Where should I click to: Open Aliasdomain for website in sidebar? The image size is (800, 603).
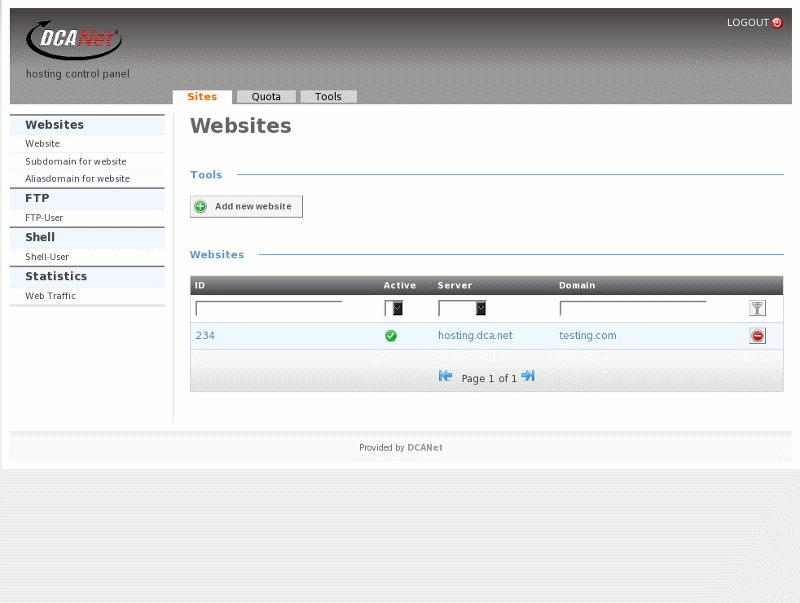click(77, 179)
